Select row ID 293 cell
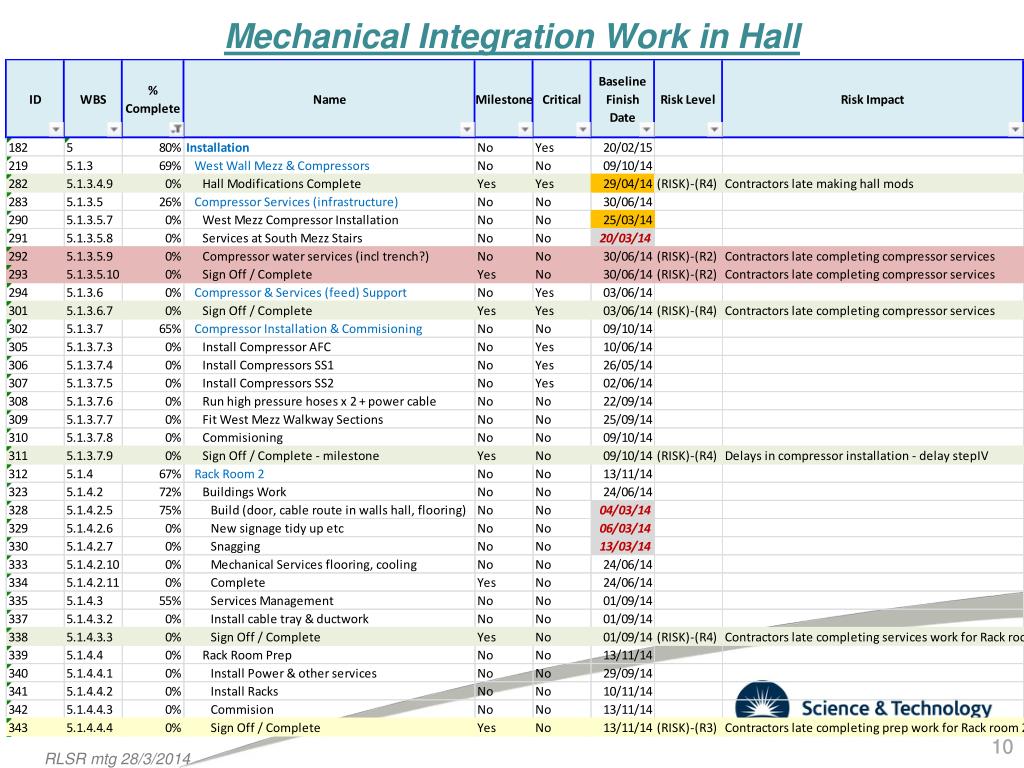This screenshot has width=1024, height=768. 35,274
